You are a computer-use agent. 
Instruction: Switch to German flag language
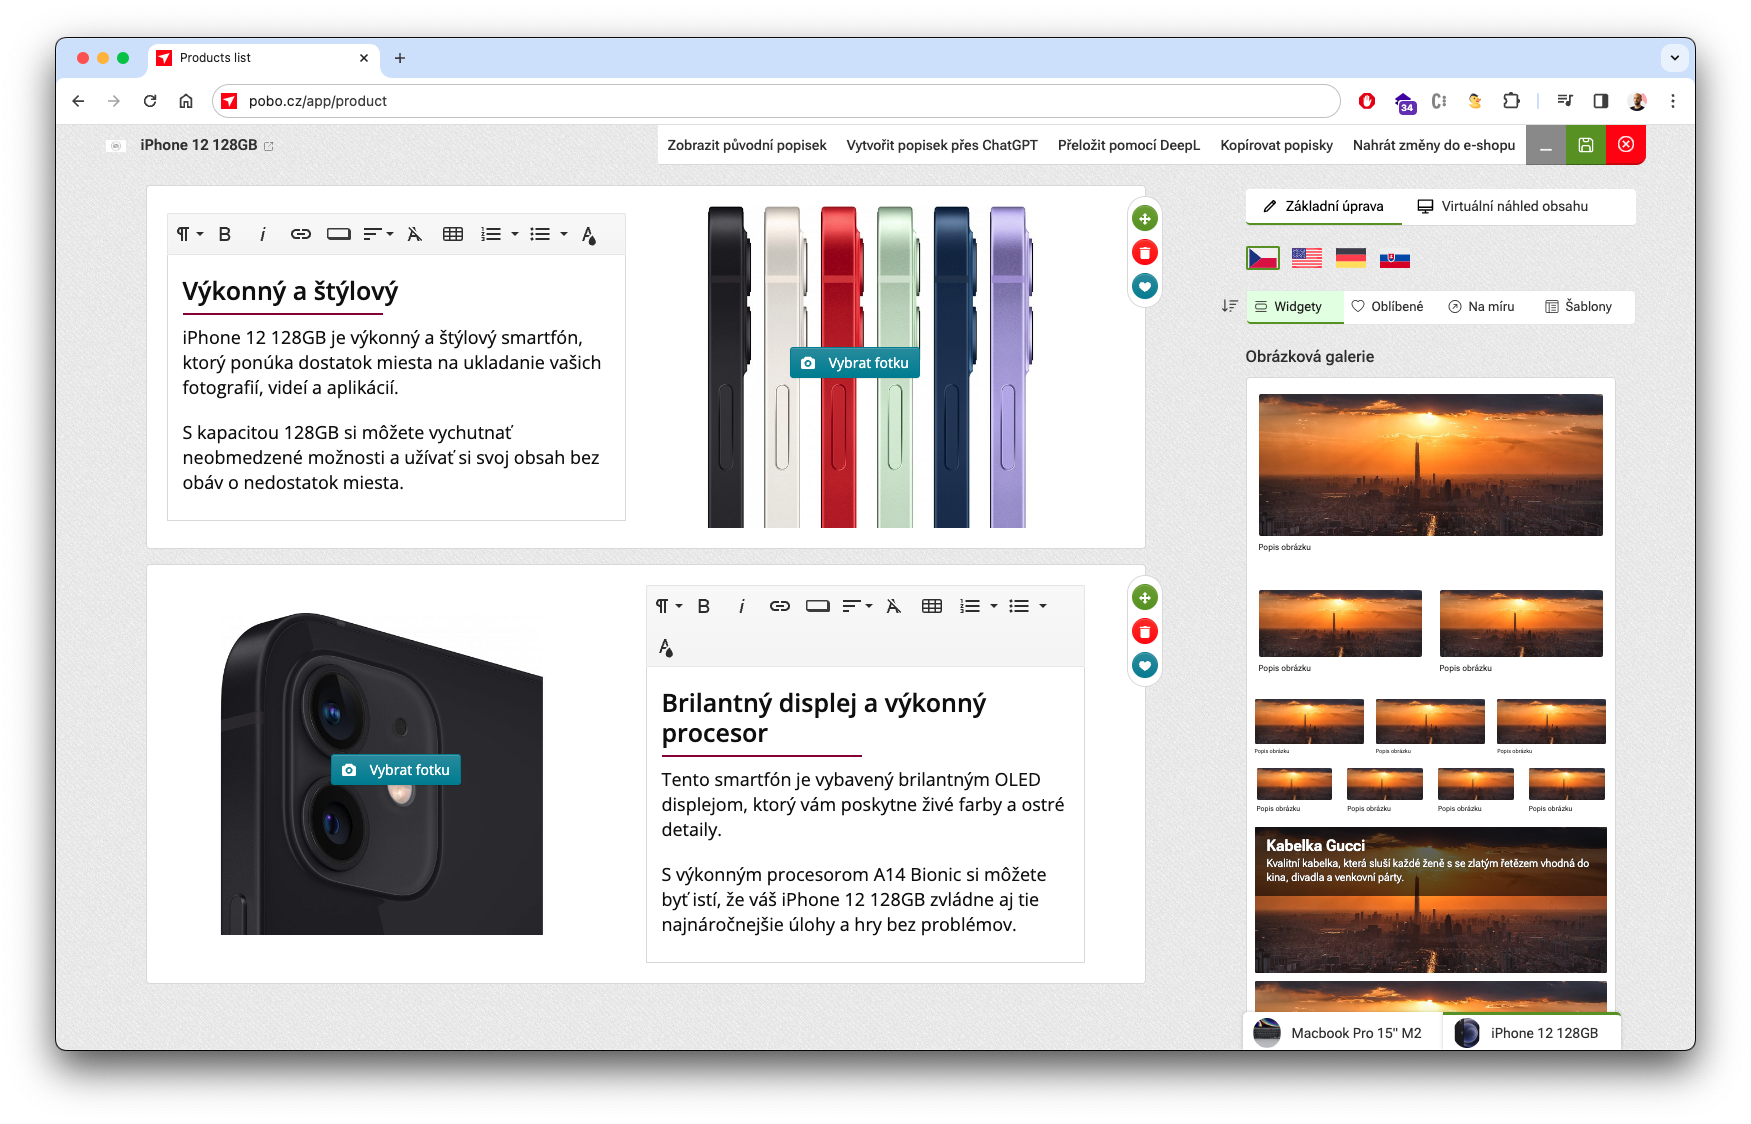coord(1351,258)
